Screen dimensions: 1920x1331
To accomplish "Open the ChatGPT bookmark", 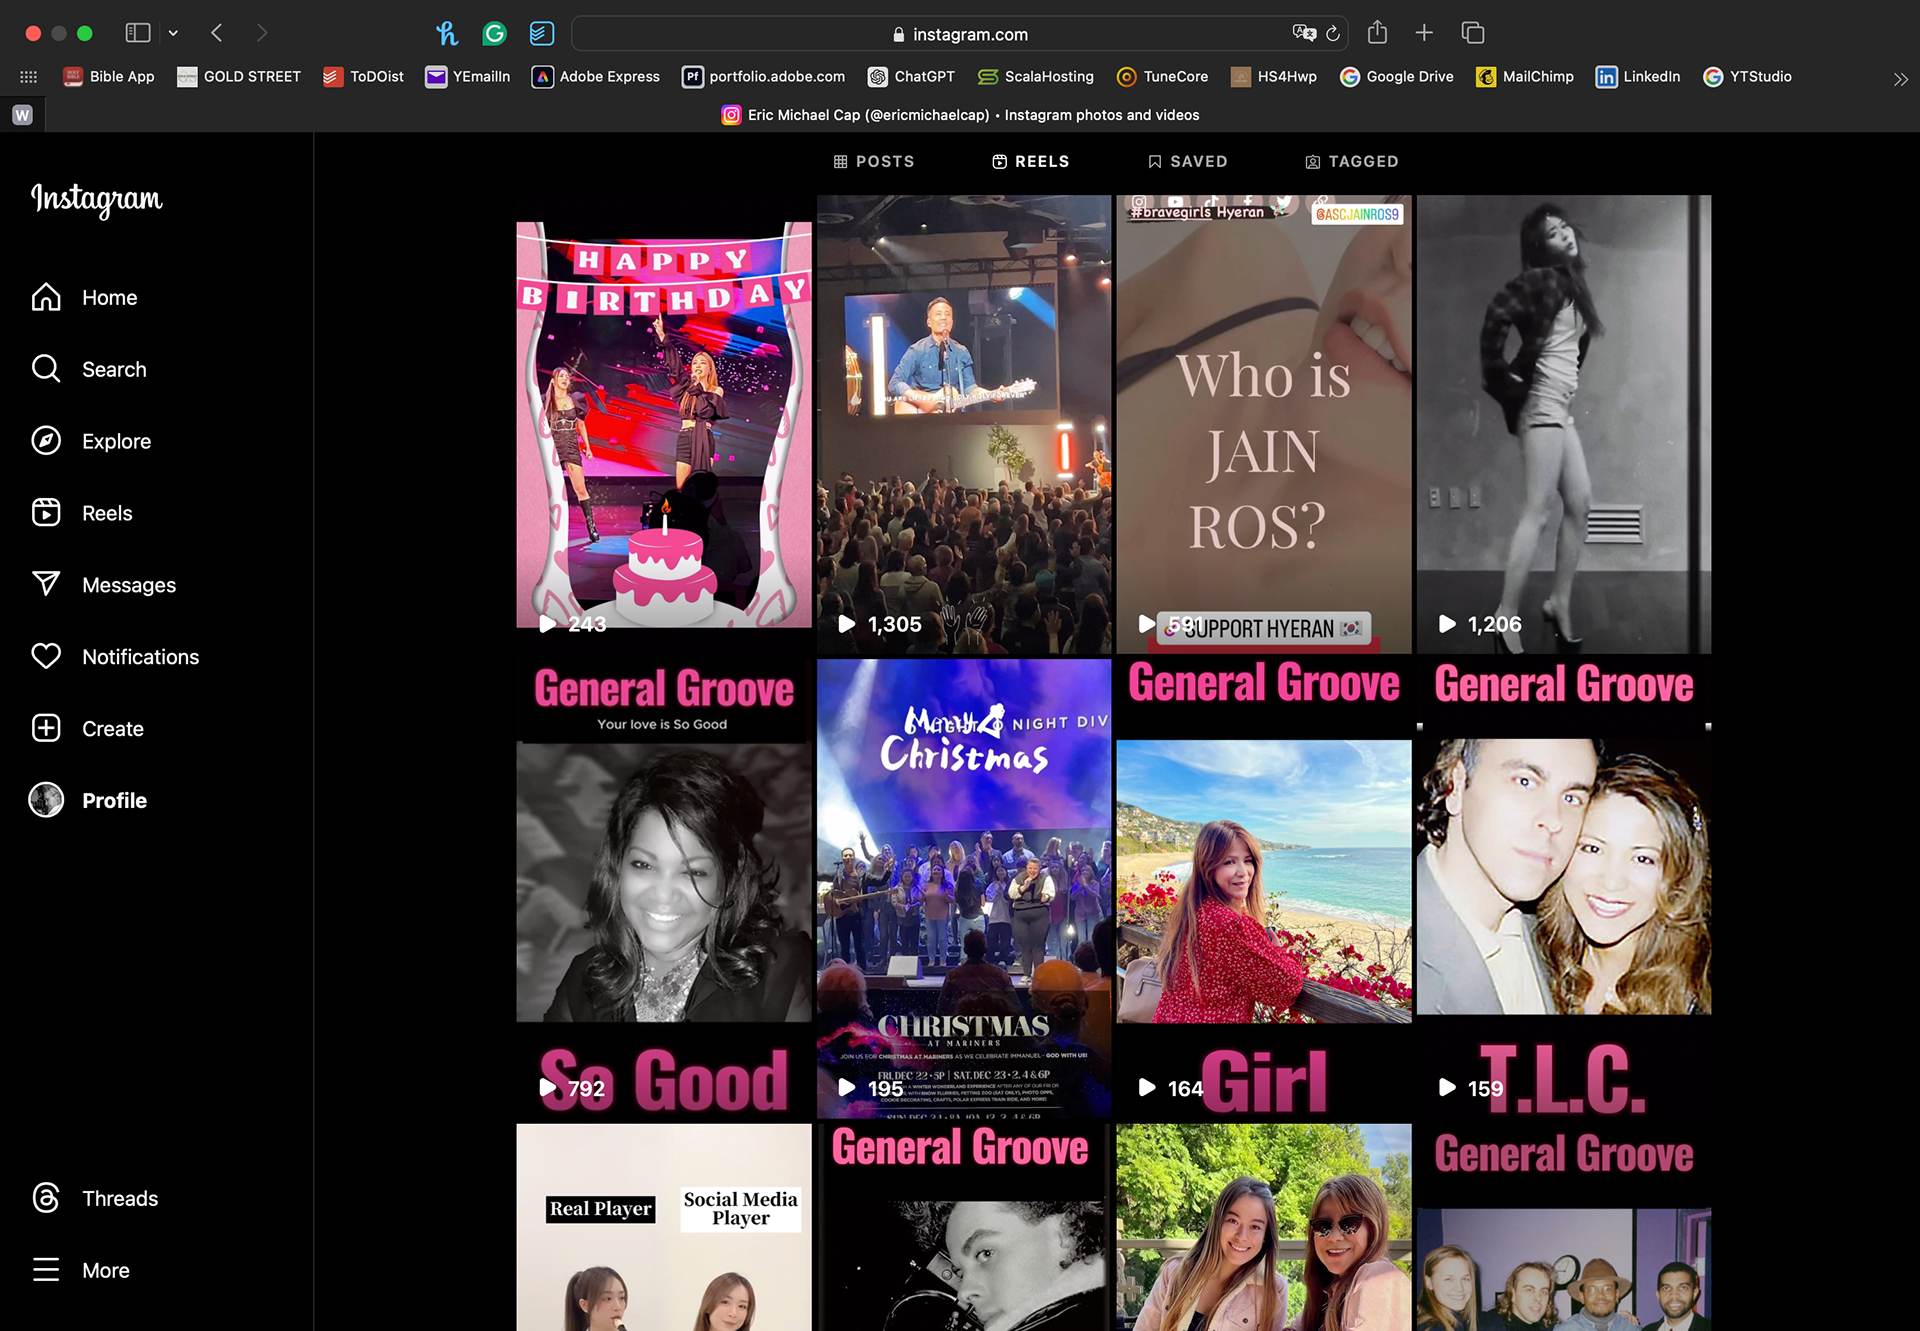I will click(x=911, y=77).
